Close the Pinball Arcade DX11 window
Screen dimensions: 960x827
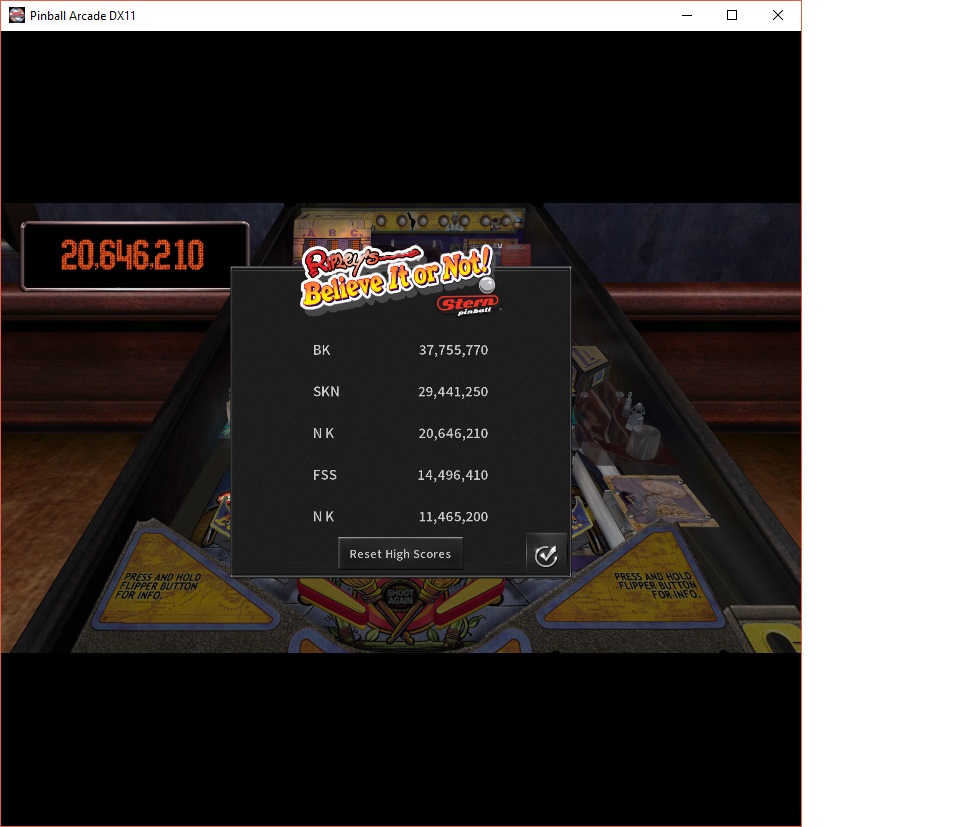pyautogui.click(x=778, y=15)
